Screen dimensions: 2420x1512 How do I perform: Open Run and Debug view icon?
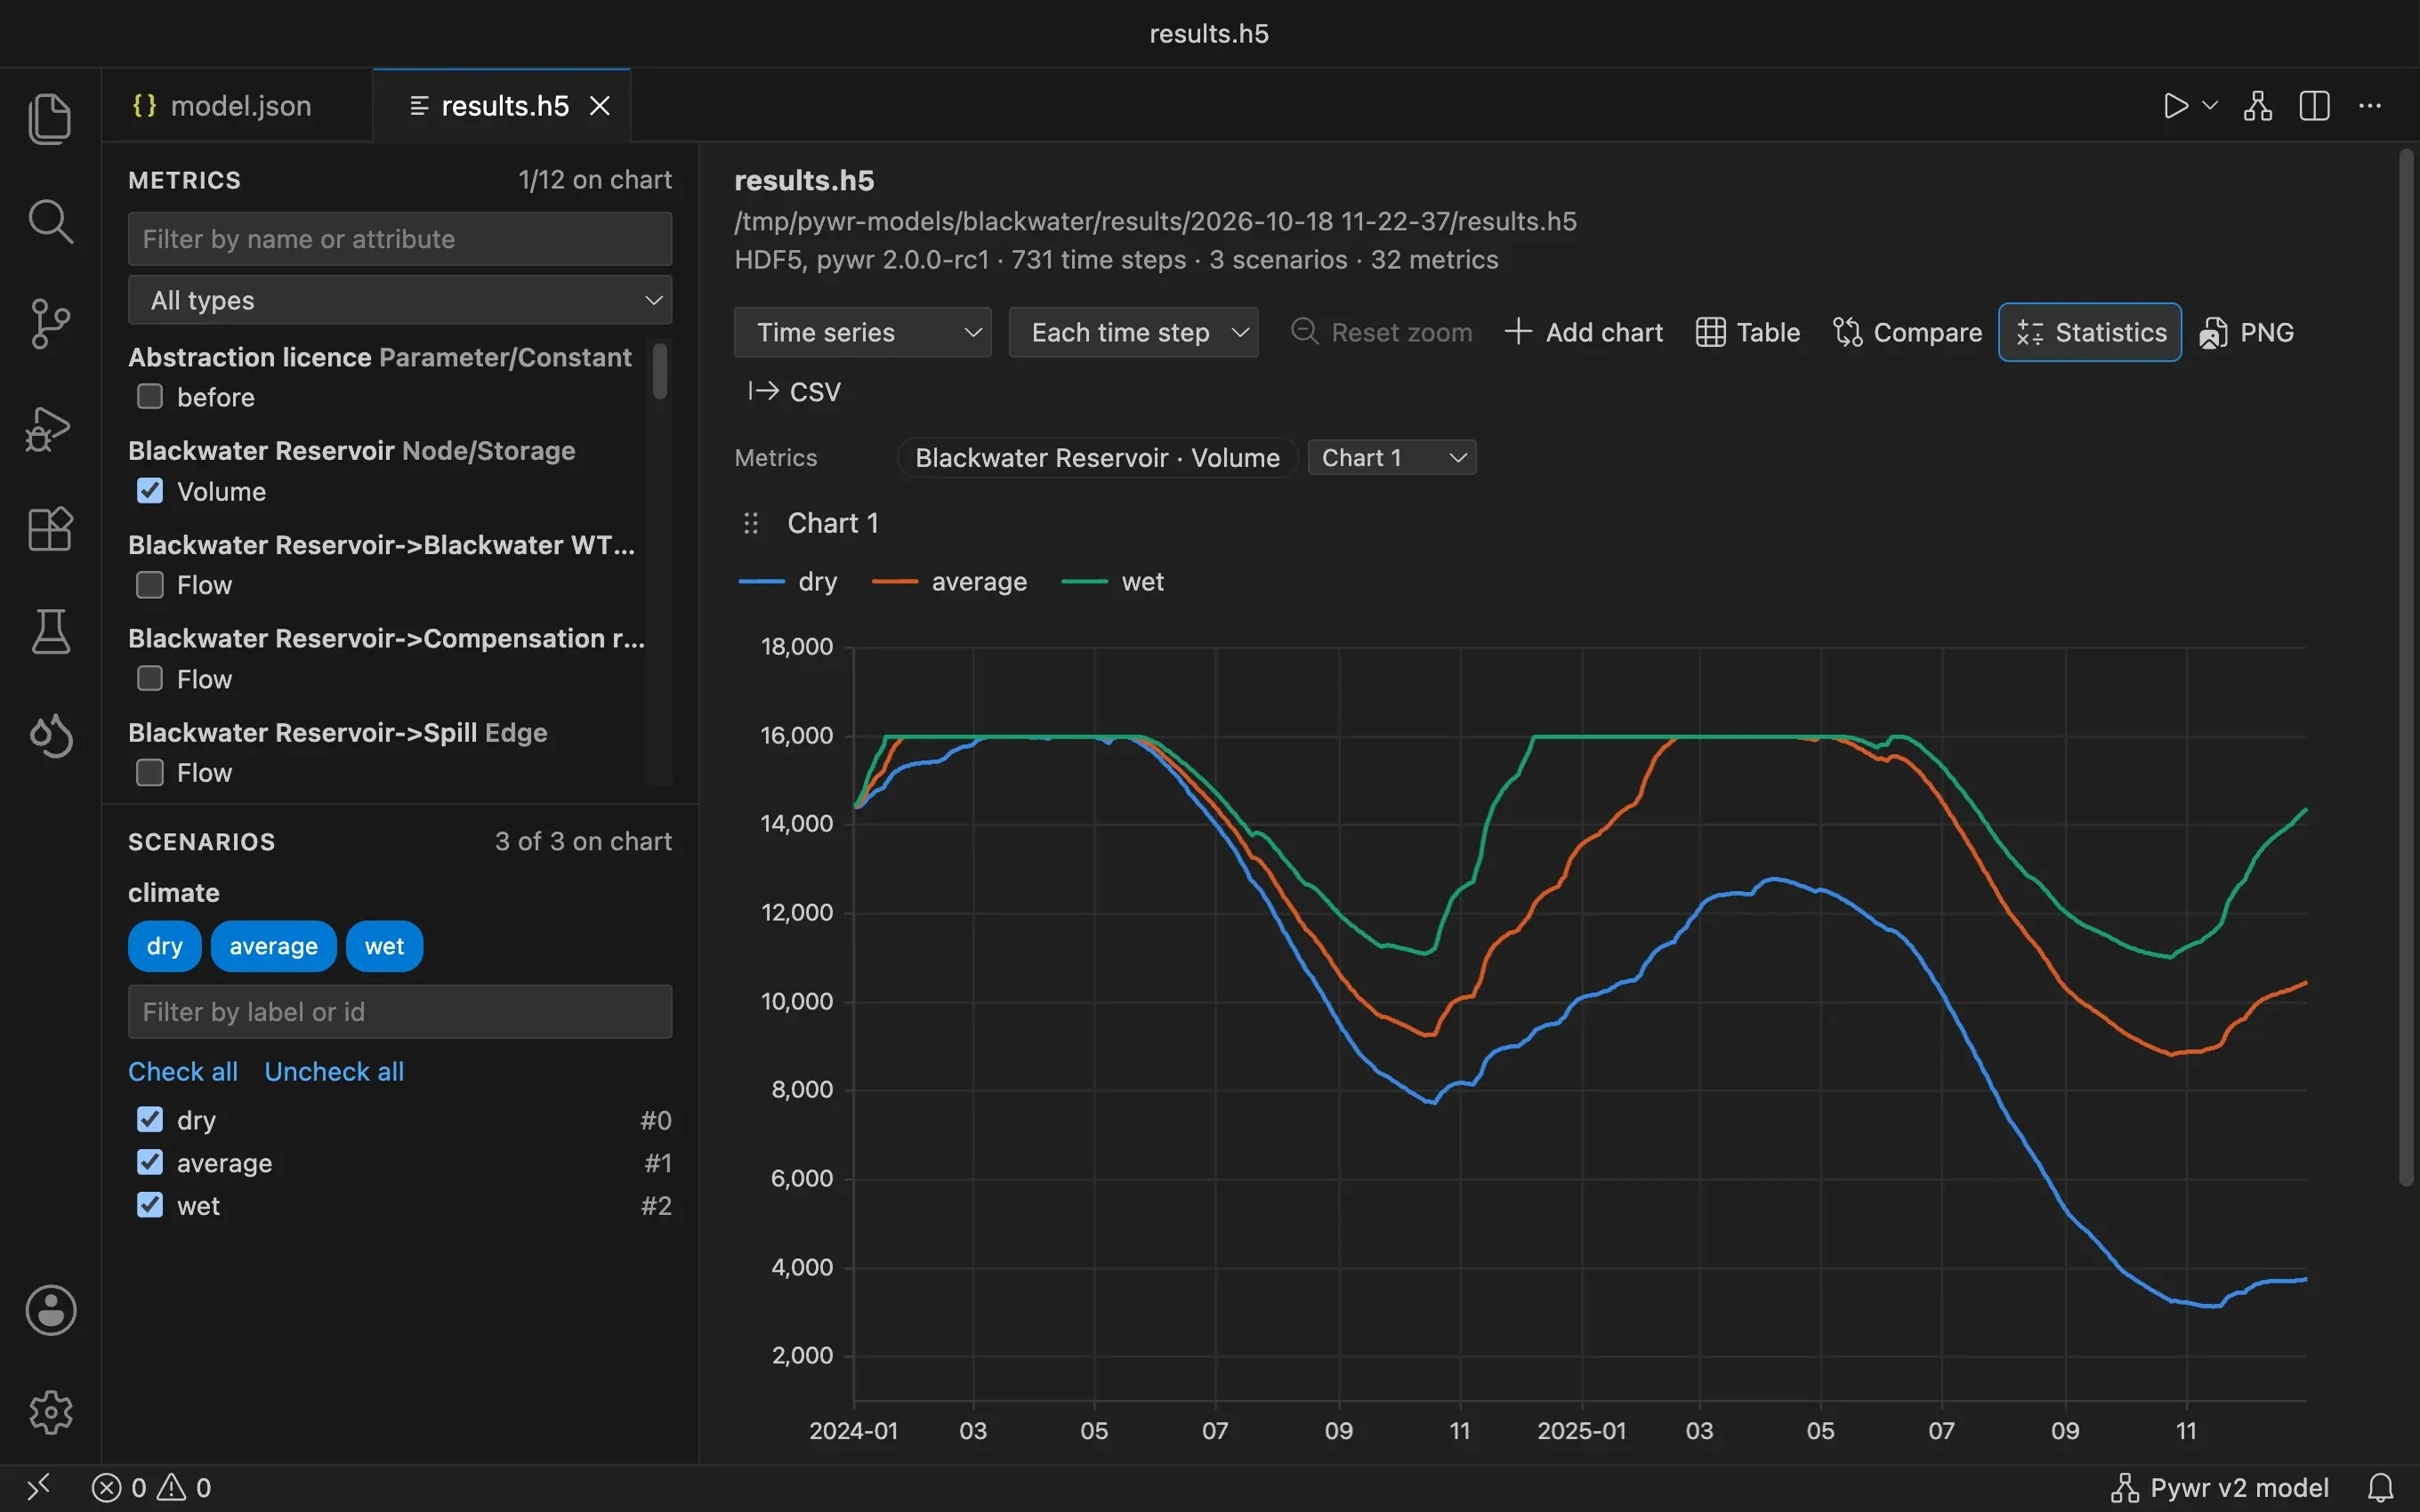tap(50, 428)
